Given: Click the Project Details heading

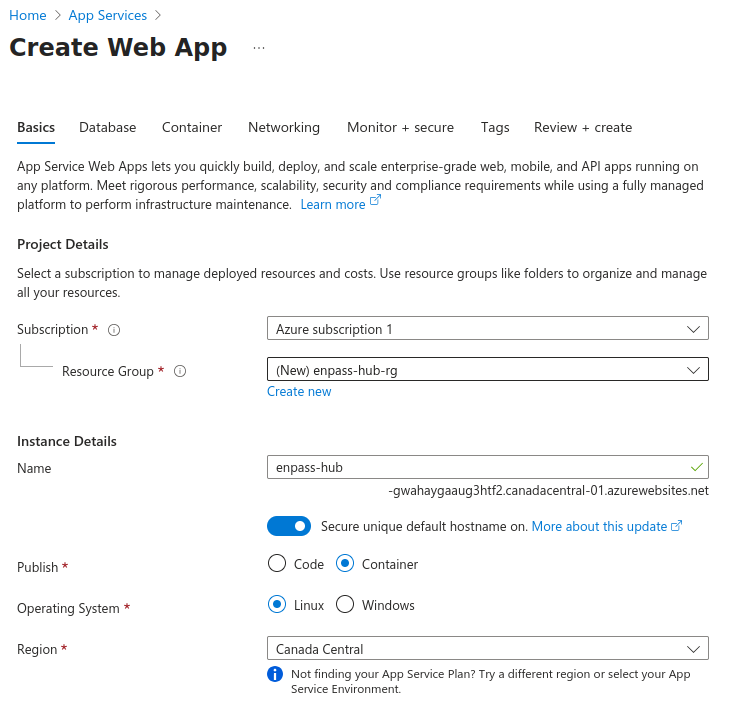Looking at the screenshot, I should pos(63,244).
